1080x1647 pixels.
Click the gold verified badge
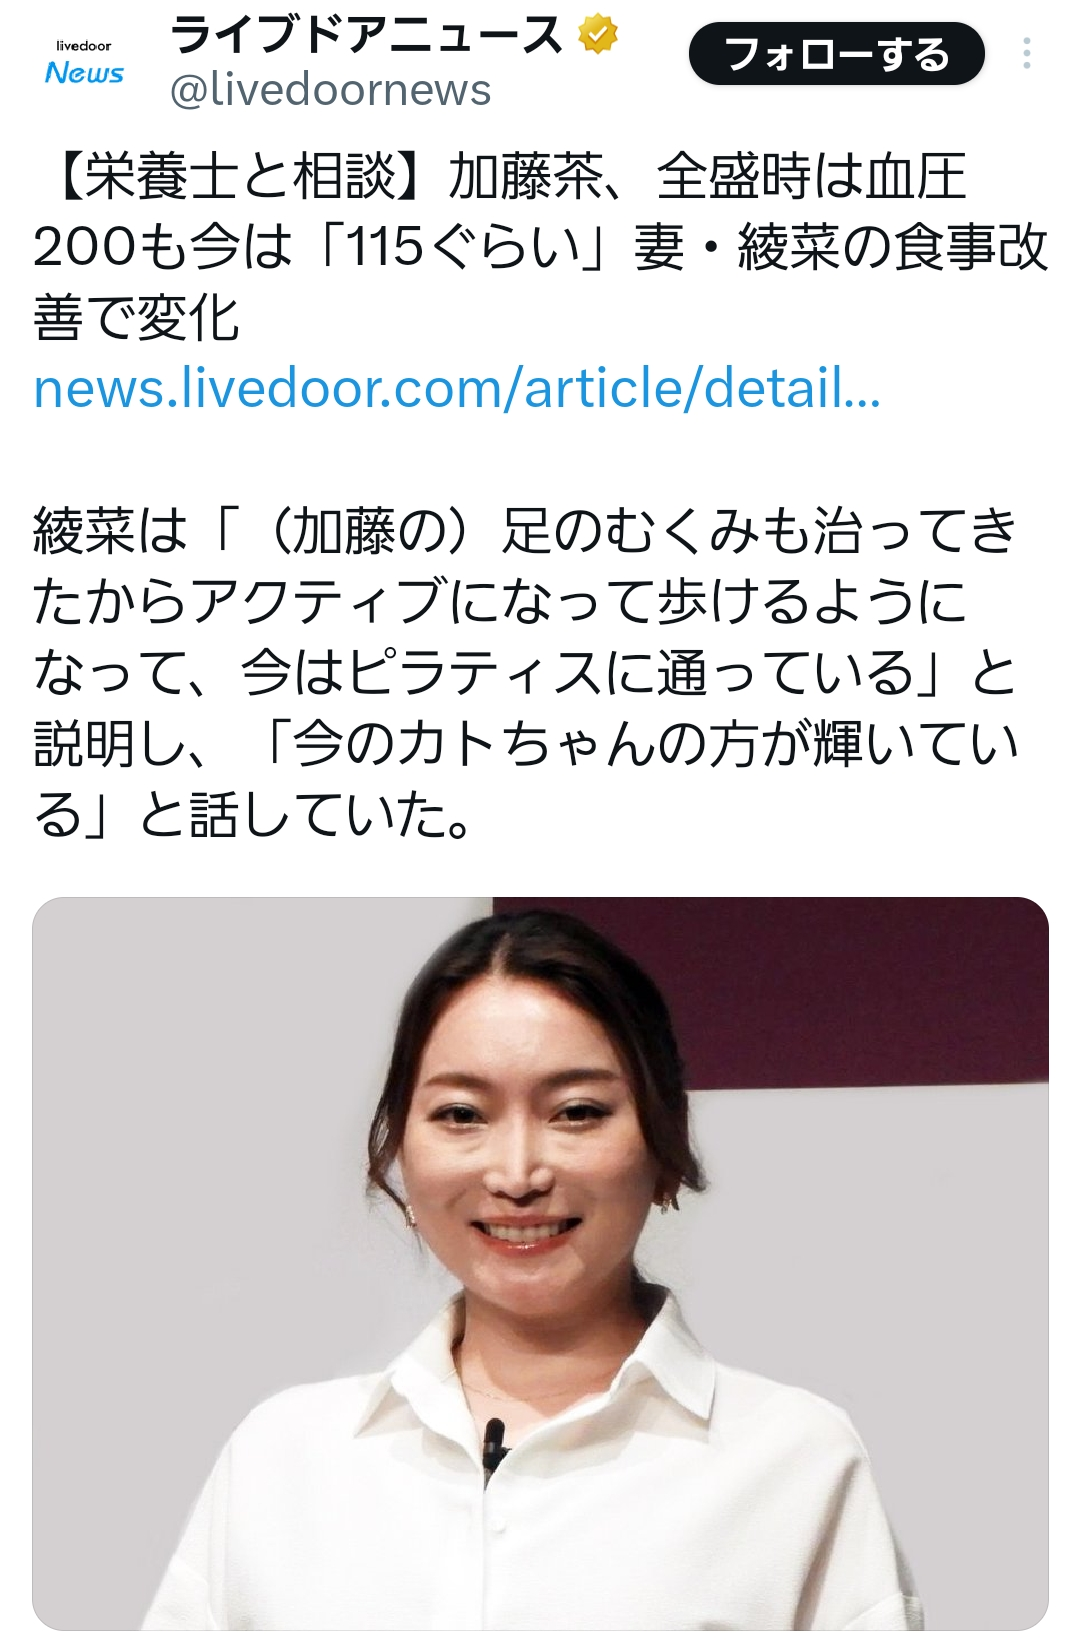click(x=598, y=35)
